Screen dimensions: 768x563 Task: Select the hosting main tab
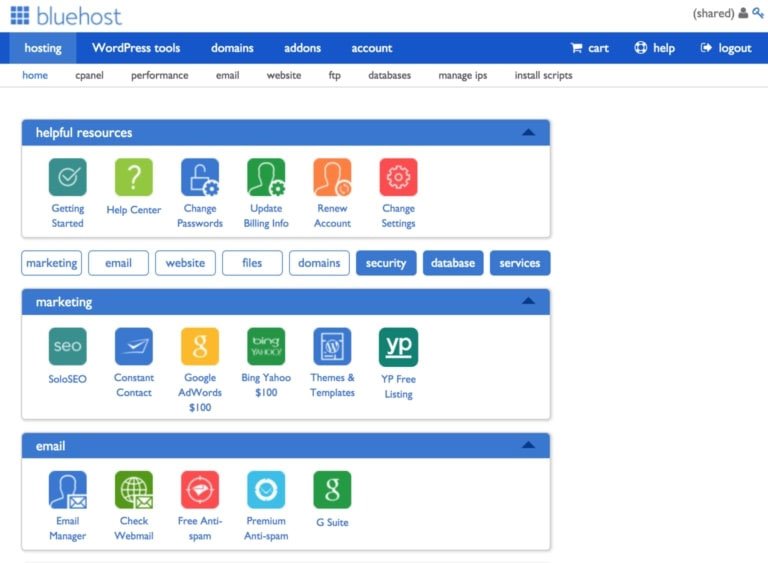(x=43, y=48)
